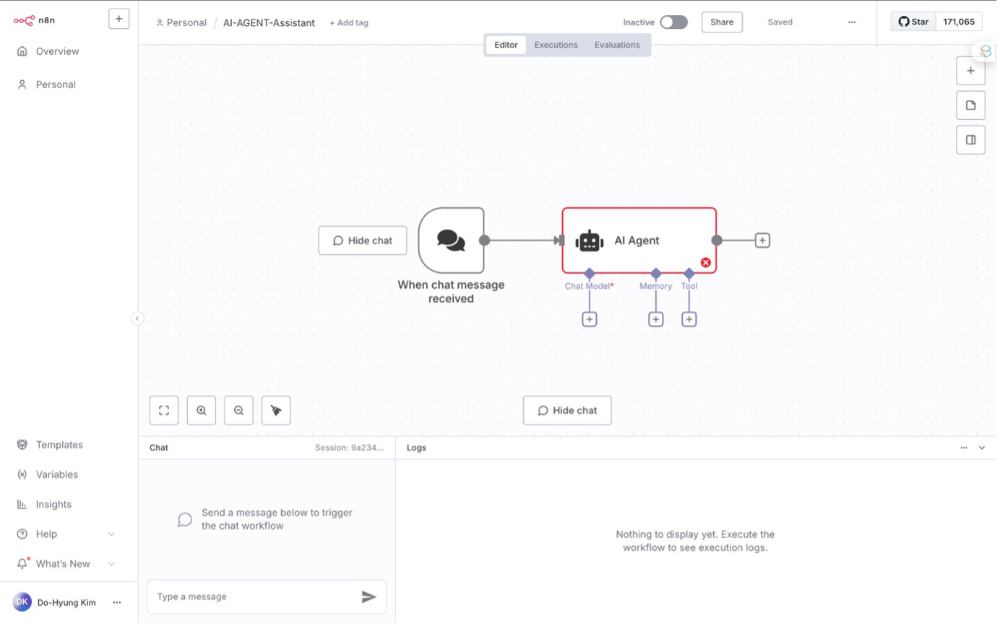Image resolution: width=1000 pixels, height=626 pixels.
Task: Collapse the Logs panel chevron
Action: 982,448
